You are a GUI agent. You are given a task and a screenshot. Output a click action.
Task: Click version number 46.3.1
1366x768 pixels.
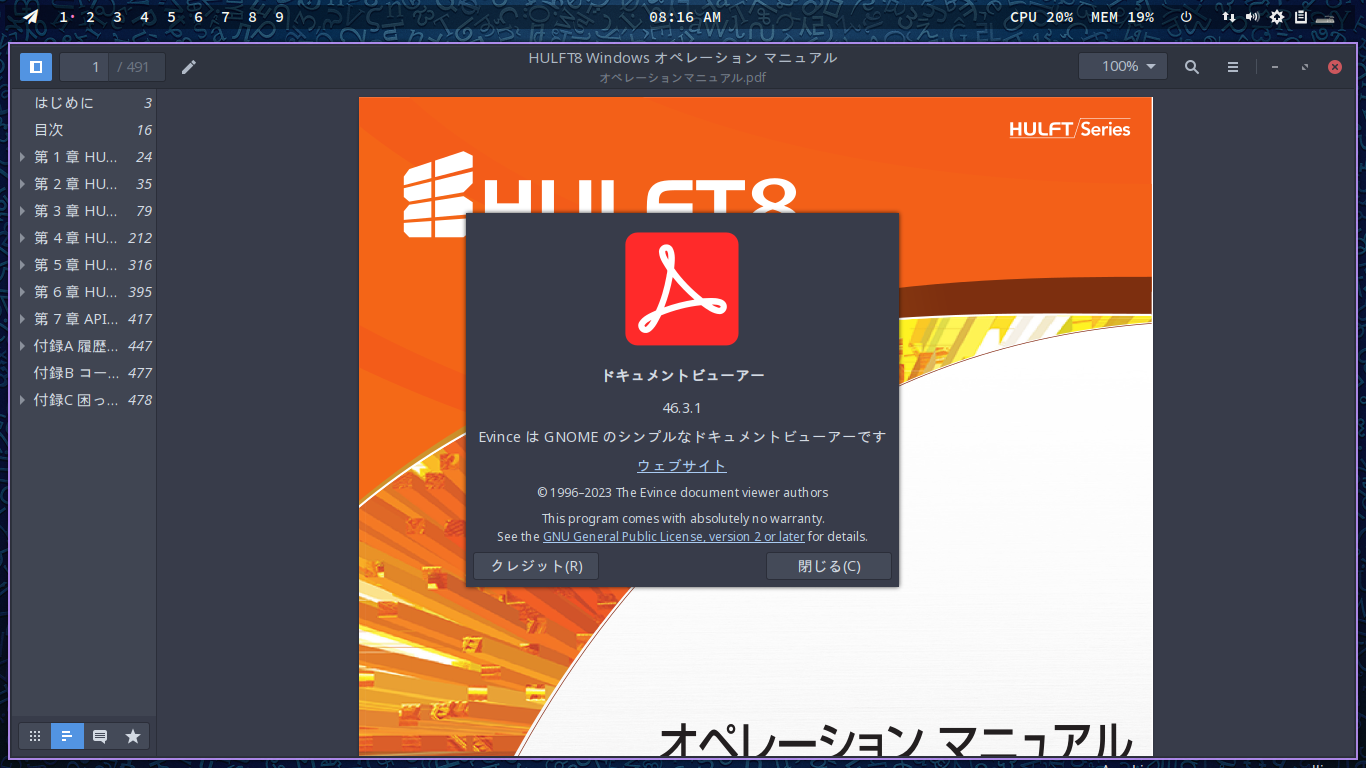click(682, 408)
